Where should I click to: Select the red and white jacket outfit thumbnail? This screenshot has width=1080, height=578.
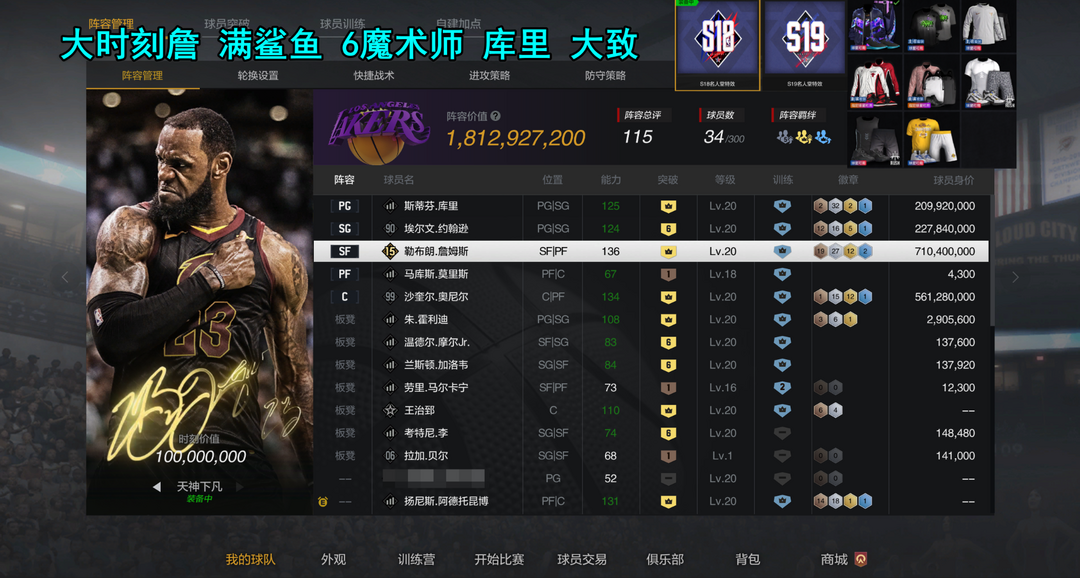[x=875, y=83]
